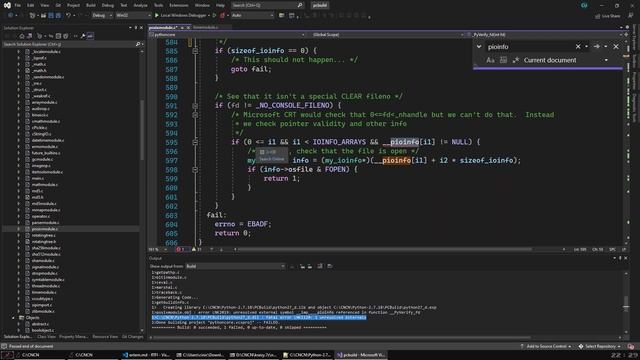Select mathmodule.c in Solution Explorer

click(x=44, y=184)
